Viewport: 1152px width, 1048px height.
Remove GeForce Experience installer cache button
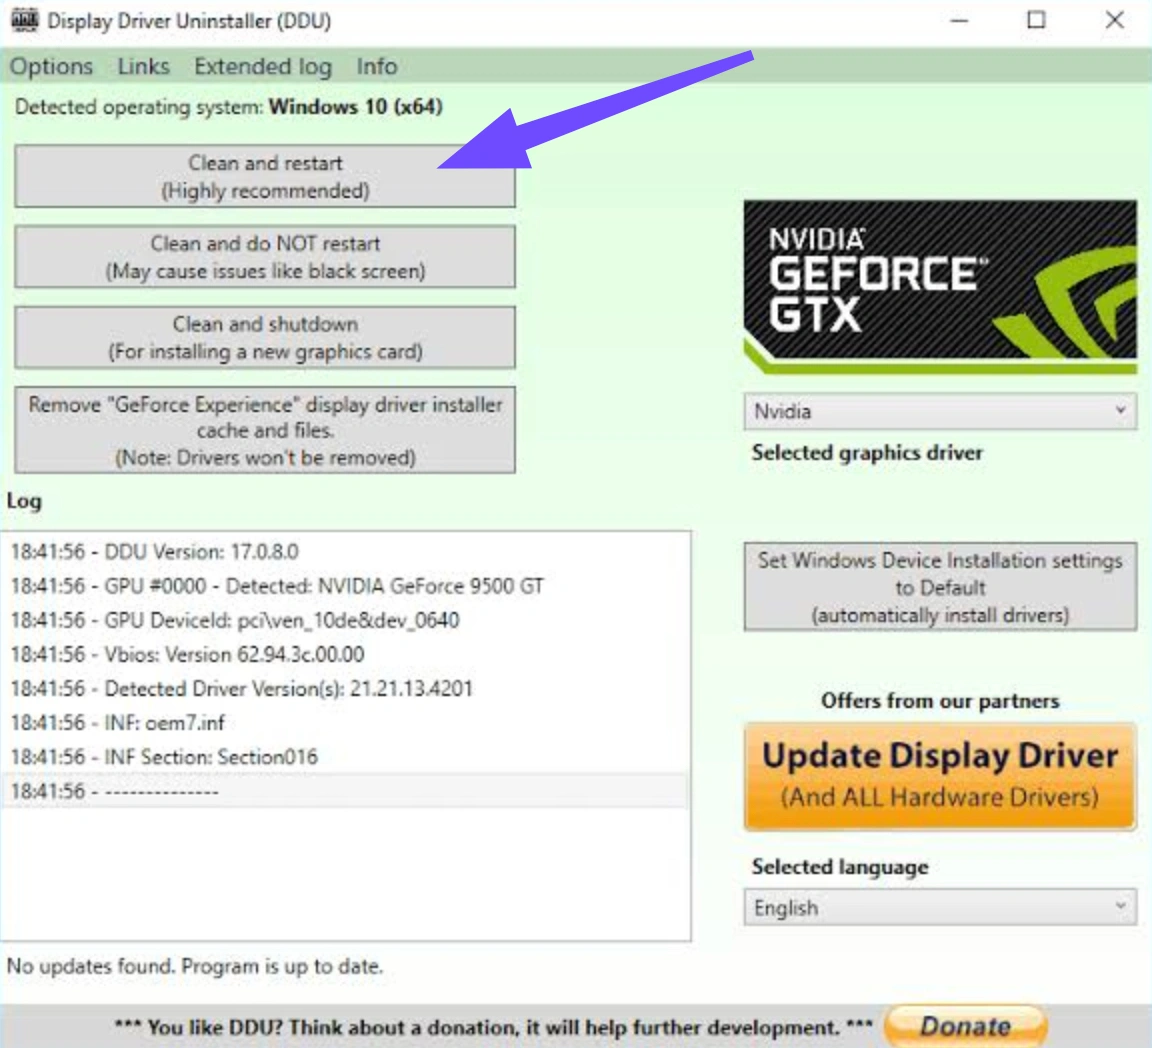coord(264,430)
